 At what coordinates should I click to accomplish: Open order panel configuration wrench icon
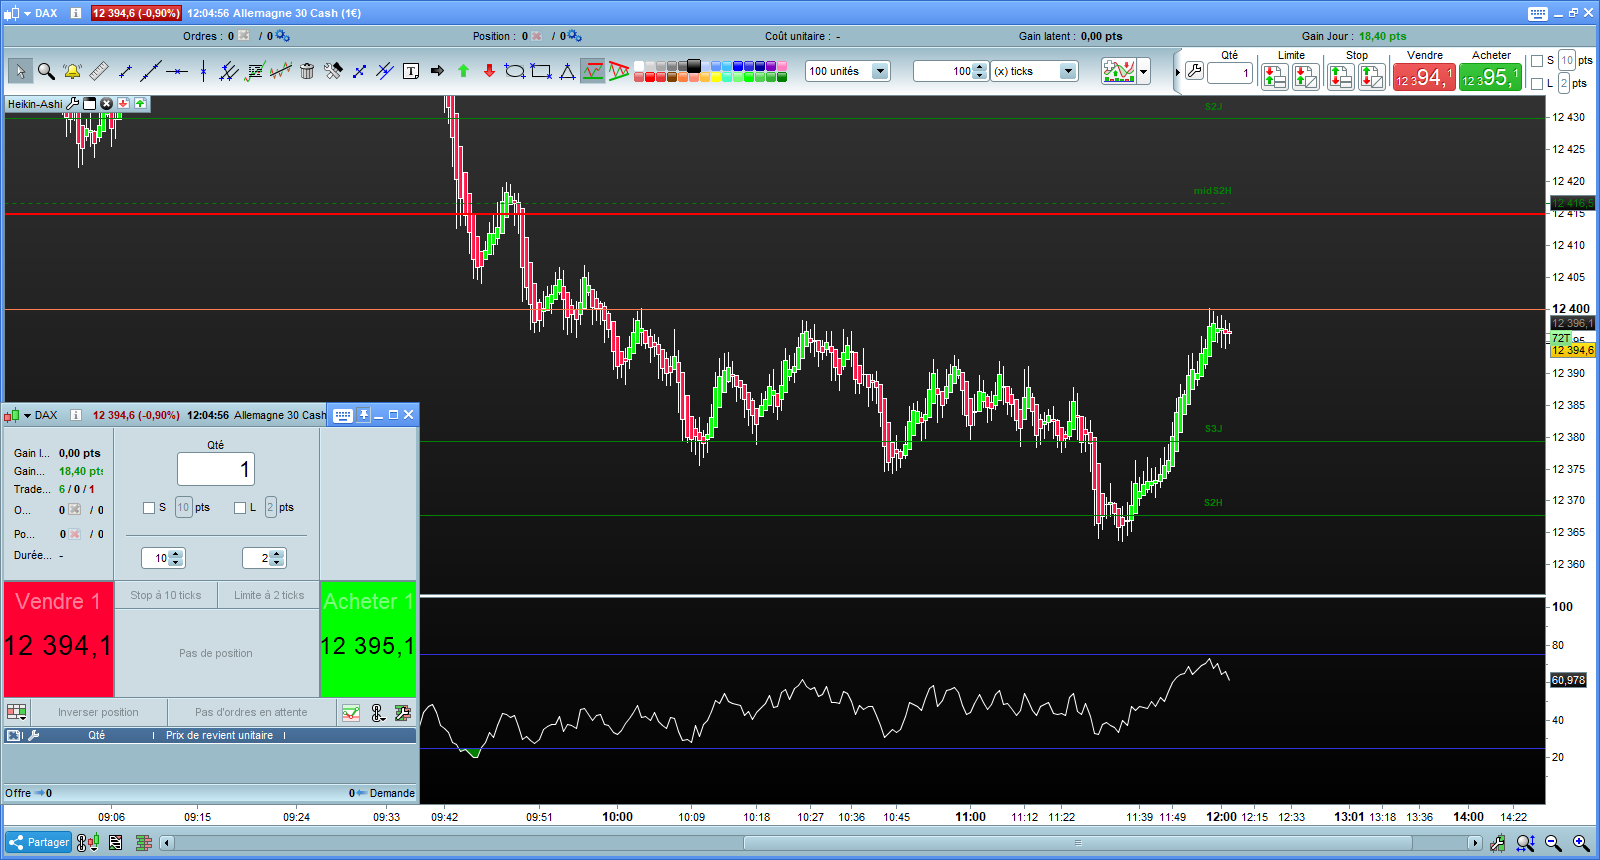[403, 712]
